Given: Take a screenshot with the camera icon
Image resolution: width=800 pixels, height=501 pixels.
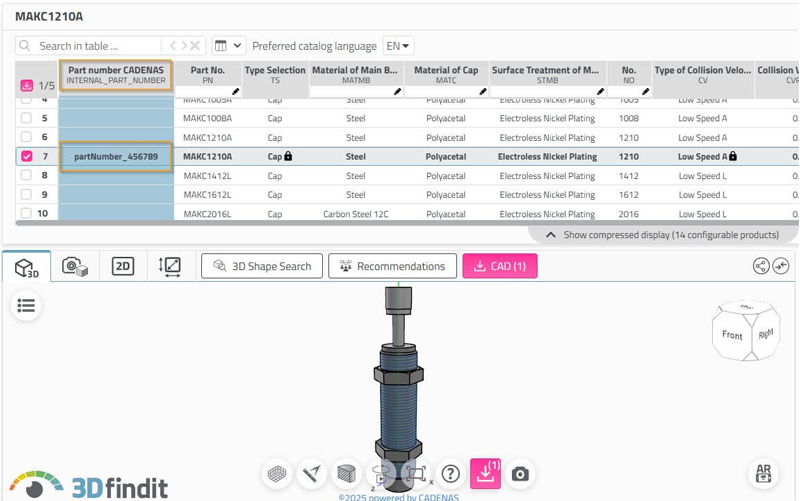Looking at the screenshot, I should coord(520,474).
